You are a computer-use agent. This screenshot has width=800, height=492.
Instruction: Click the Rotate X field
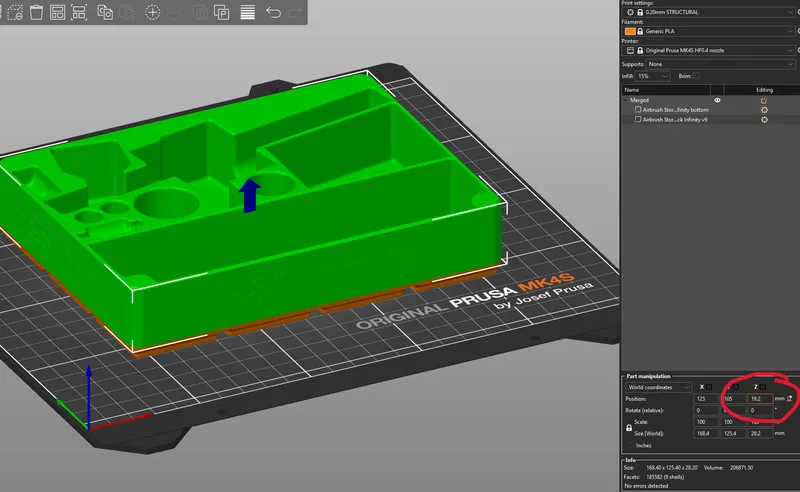click(x=706, y=410)
